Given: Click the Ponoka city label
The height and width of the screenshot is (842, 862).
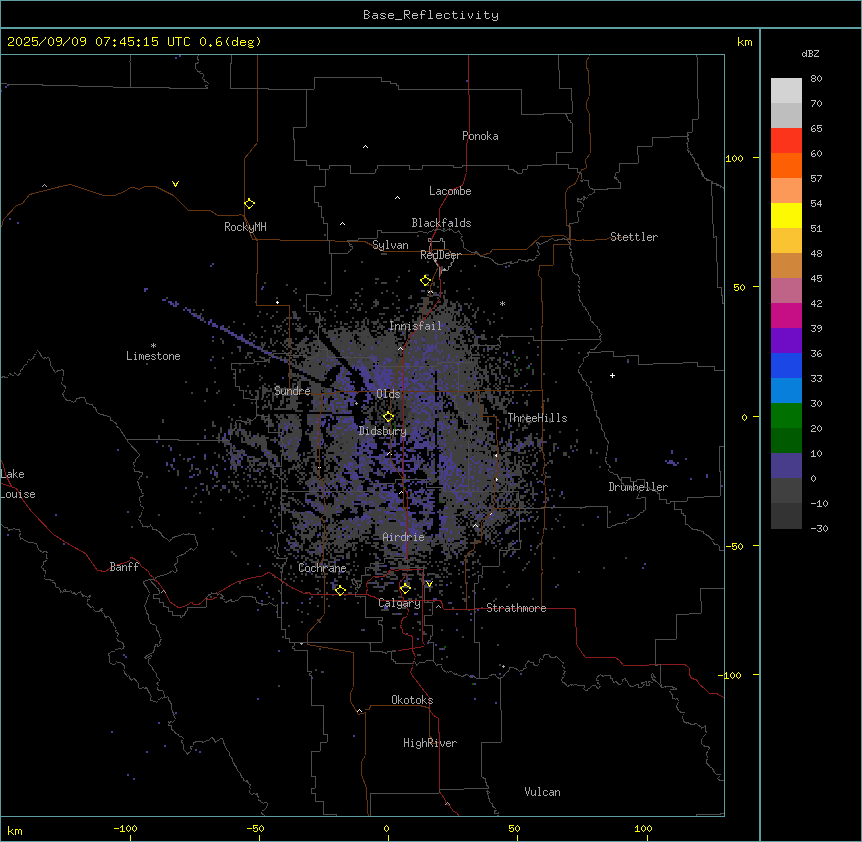Looking at the screenshot, I should pyautogui.click(x=480, y=136).
